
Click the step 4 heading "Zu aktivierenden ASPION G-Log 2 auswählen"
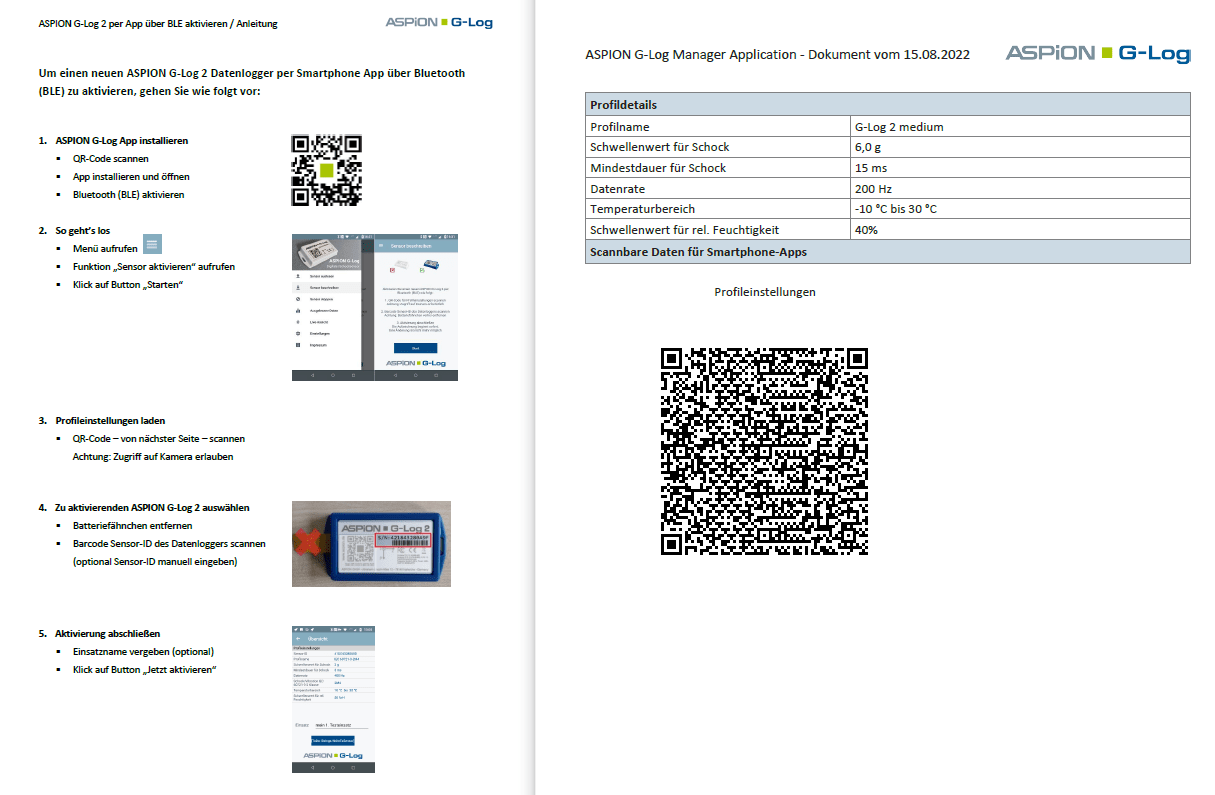click(152, 508)
